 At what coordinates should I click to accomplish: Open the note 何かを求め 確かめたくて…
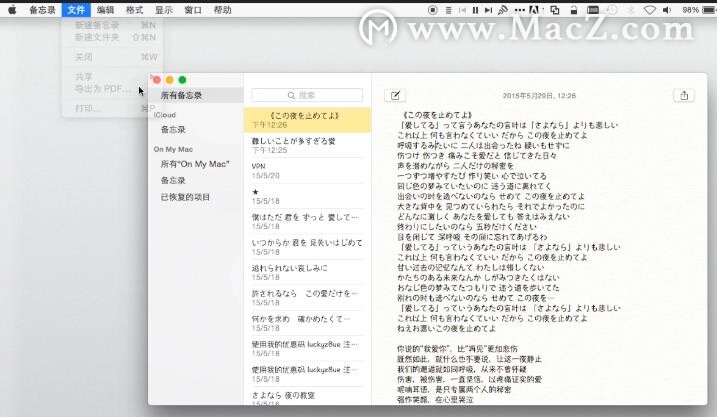pyautogui.click(x=307, y=323)
